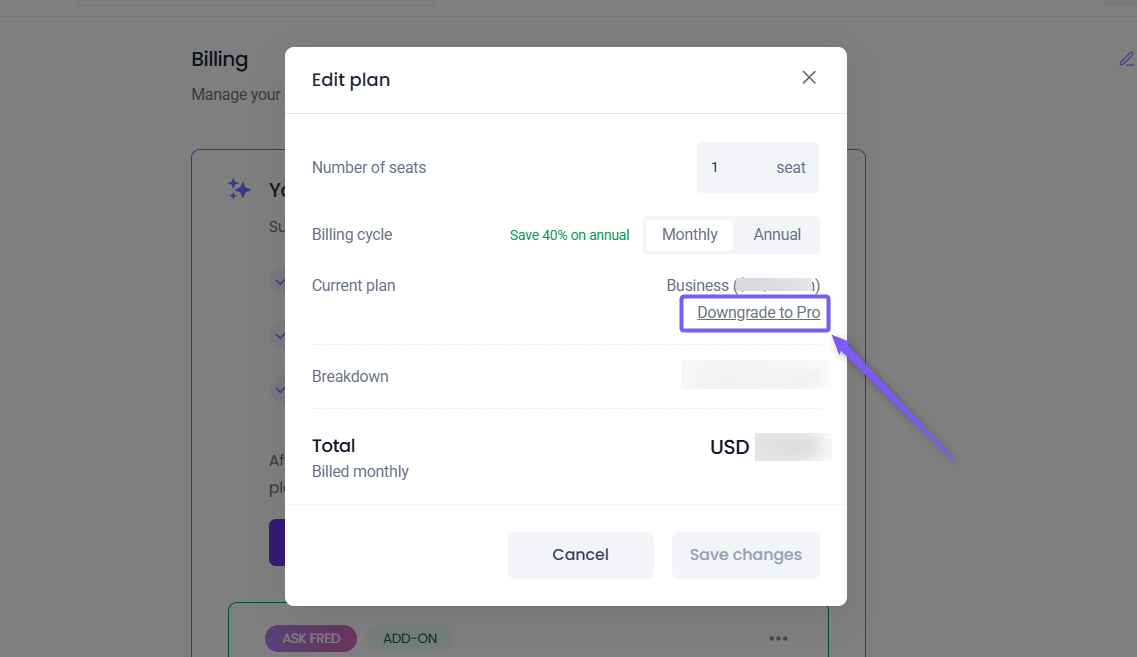
Task: Click the topmost checkmark icon behind the dialog
Action: 278,282
